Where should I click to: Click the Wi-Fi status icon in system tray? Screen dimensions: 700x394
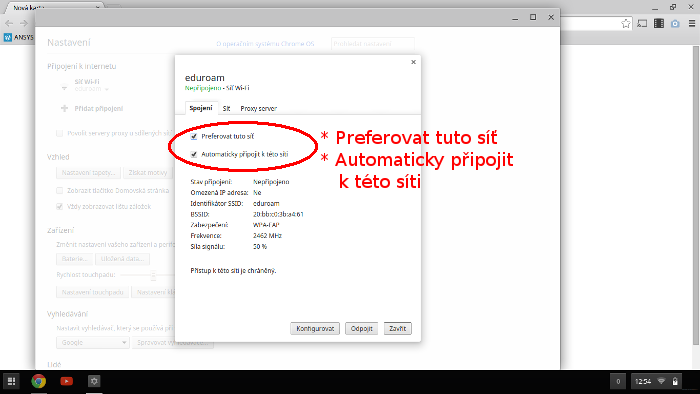662,381
